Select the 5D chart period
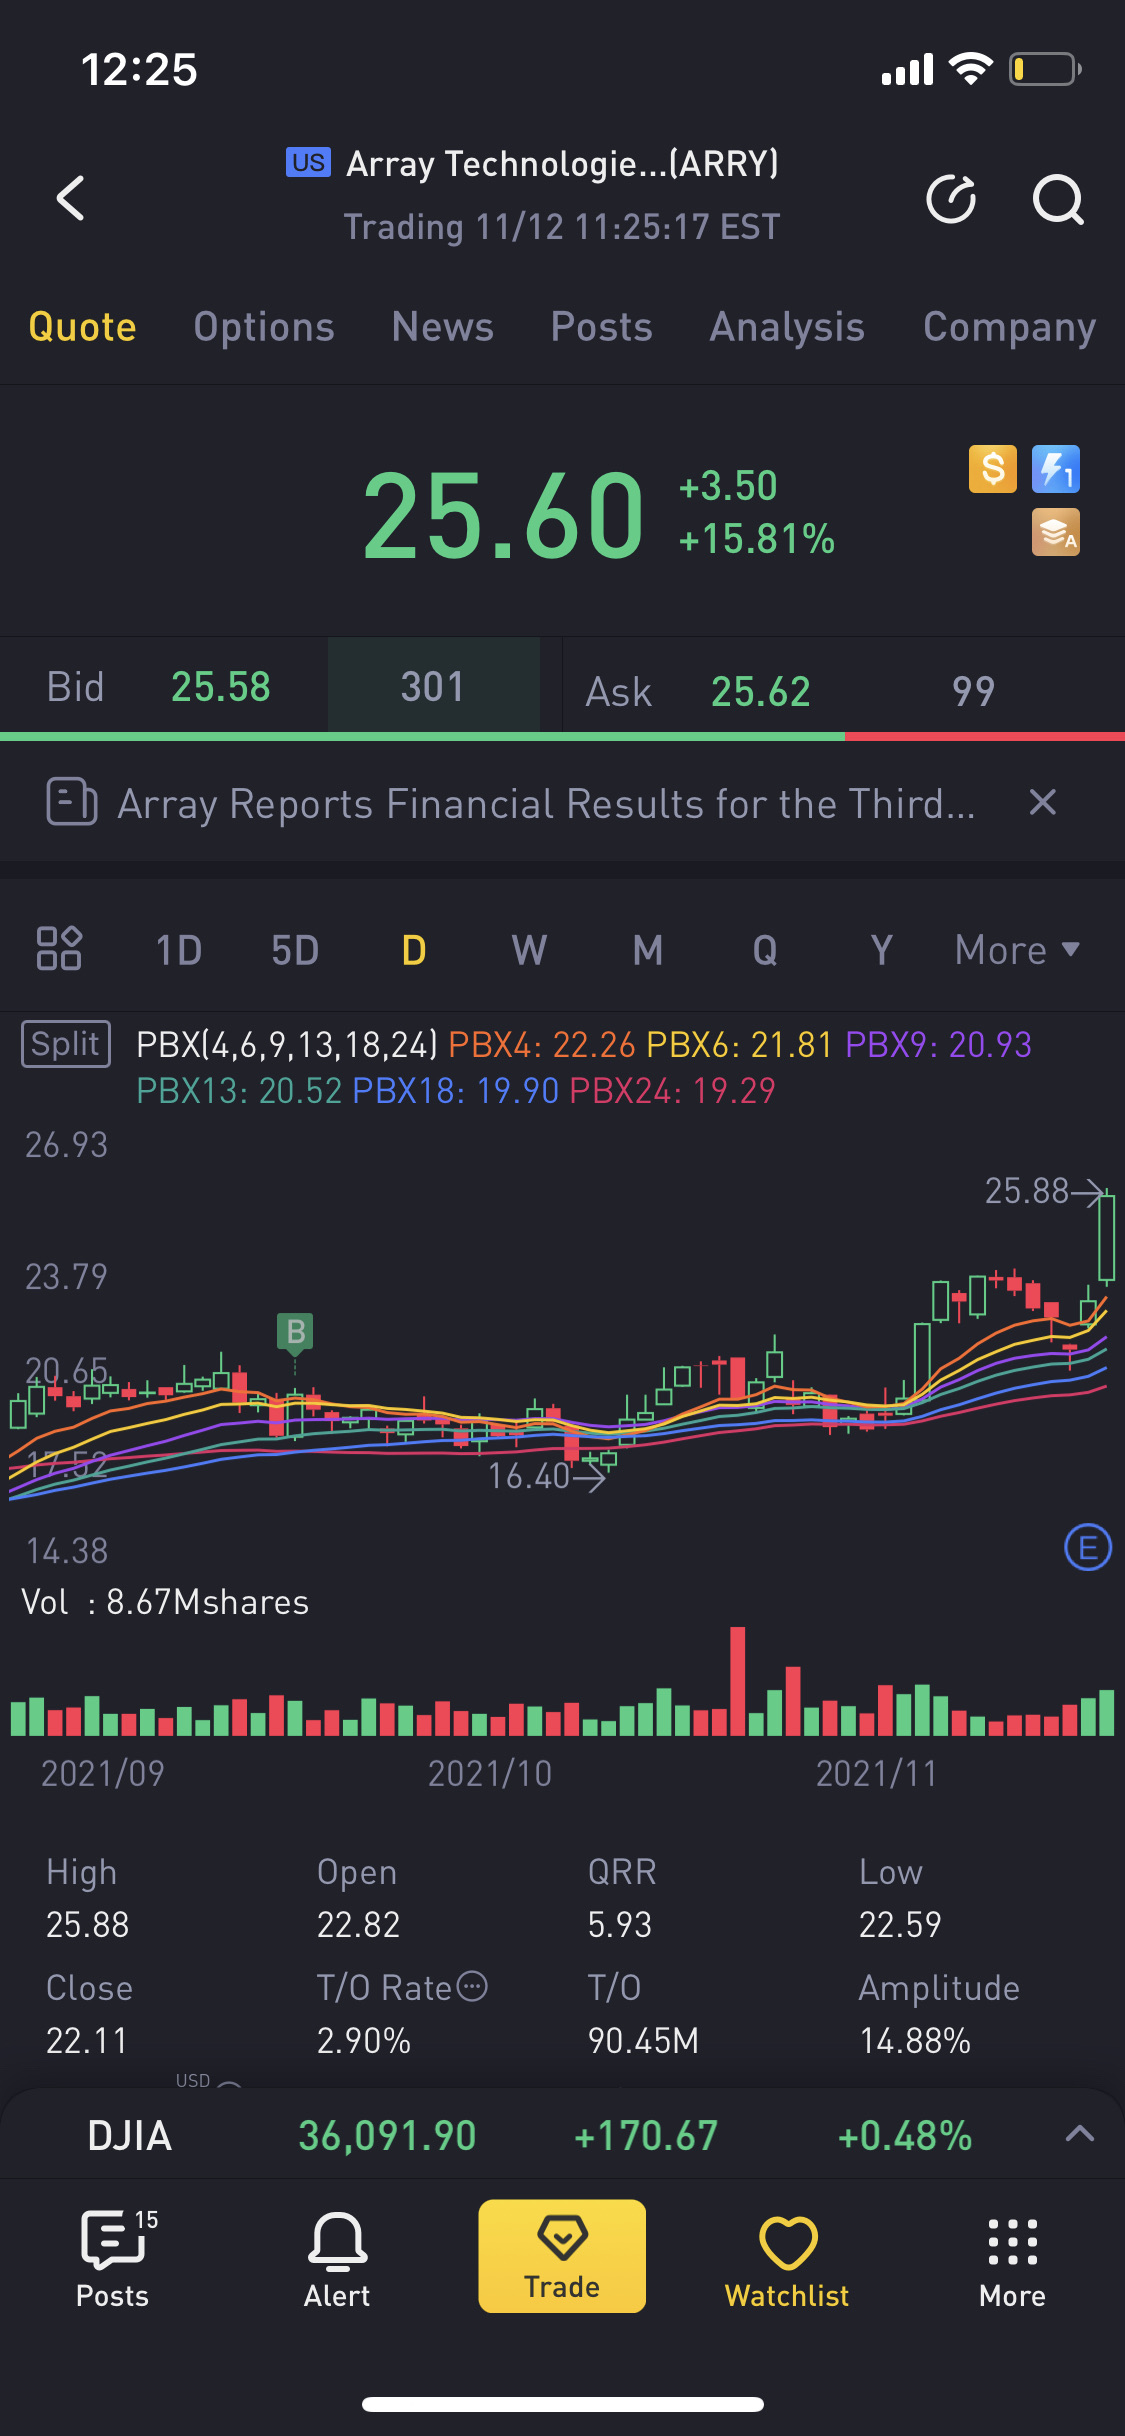Screen dimensions: 1125x2436 tap(295, 950)
